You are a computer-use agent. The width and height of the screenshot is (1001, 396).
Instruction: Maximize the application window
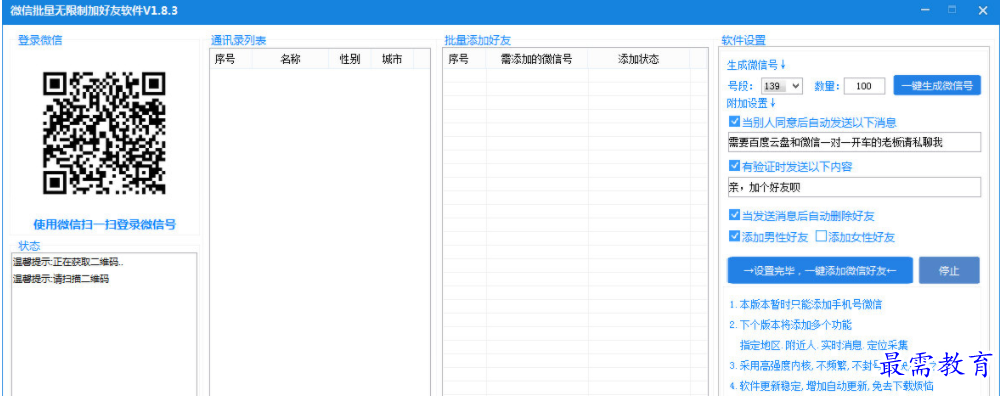coord(952,10)
